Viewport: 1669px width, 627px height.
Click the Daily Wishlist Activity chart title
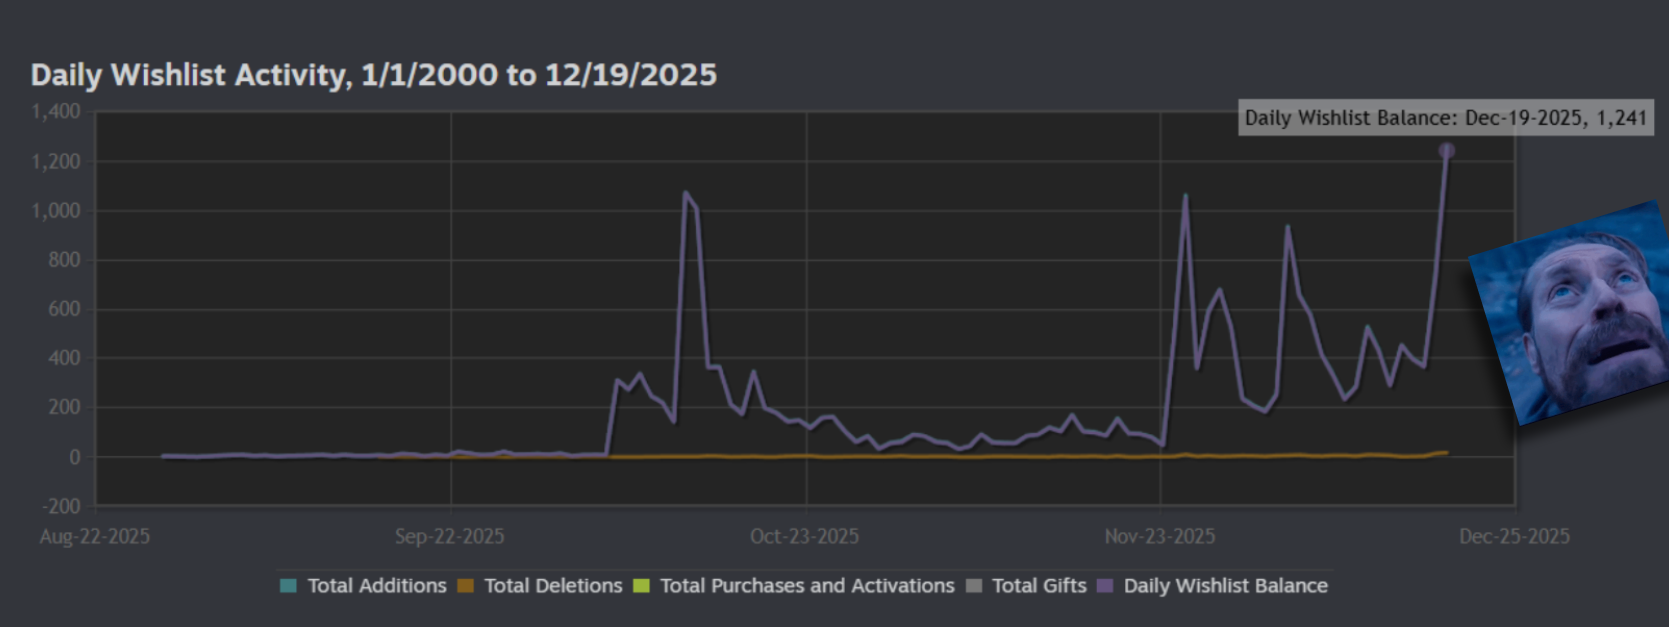(x=373, y=75)
